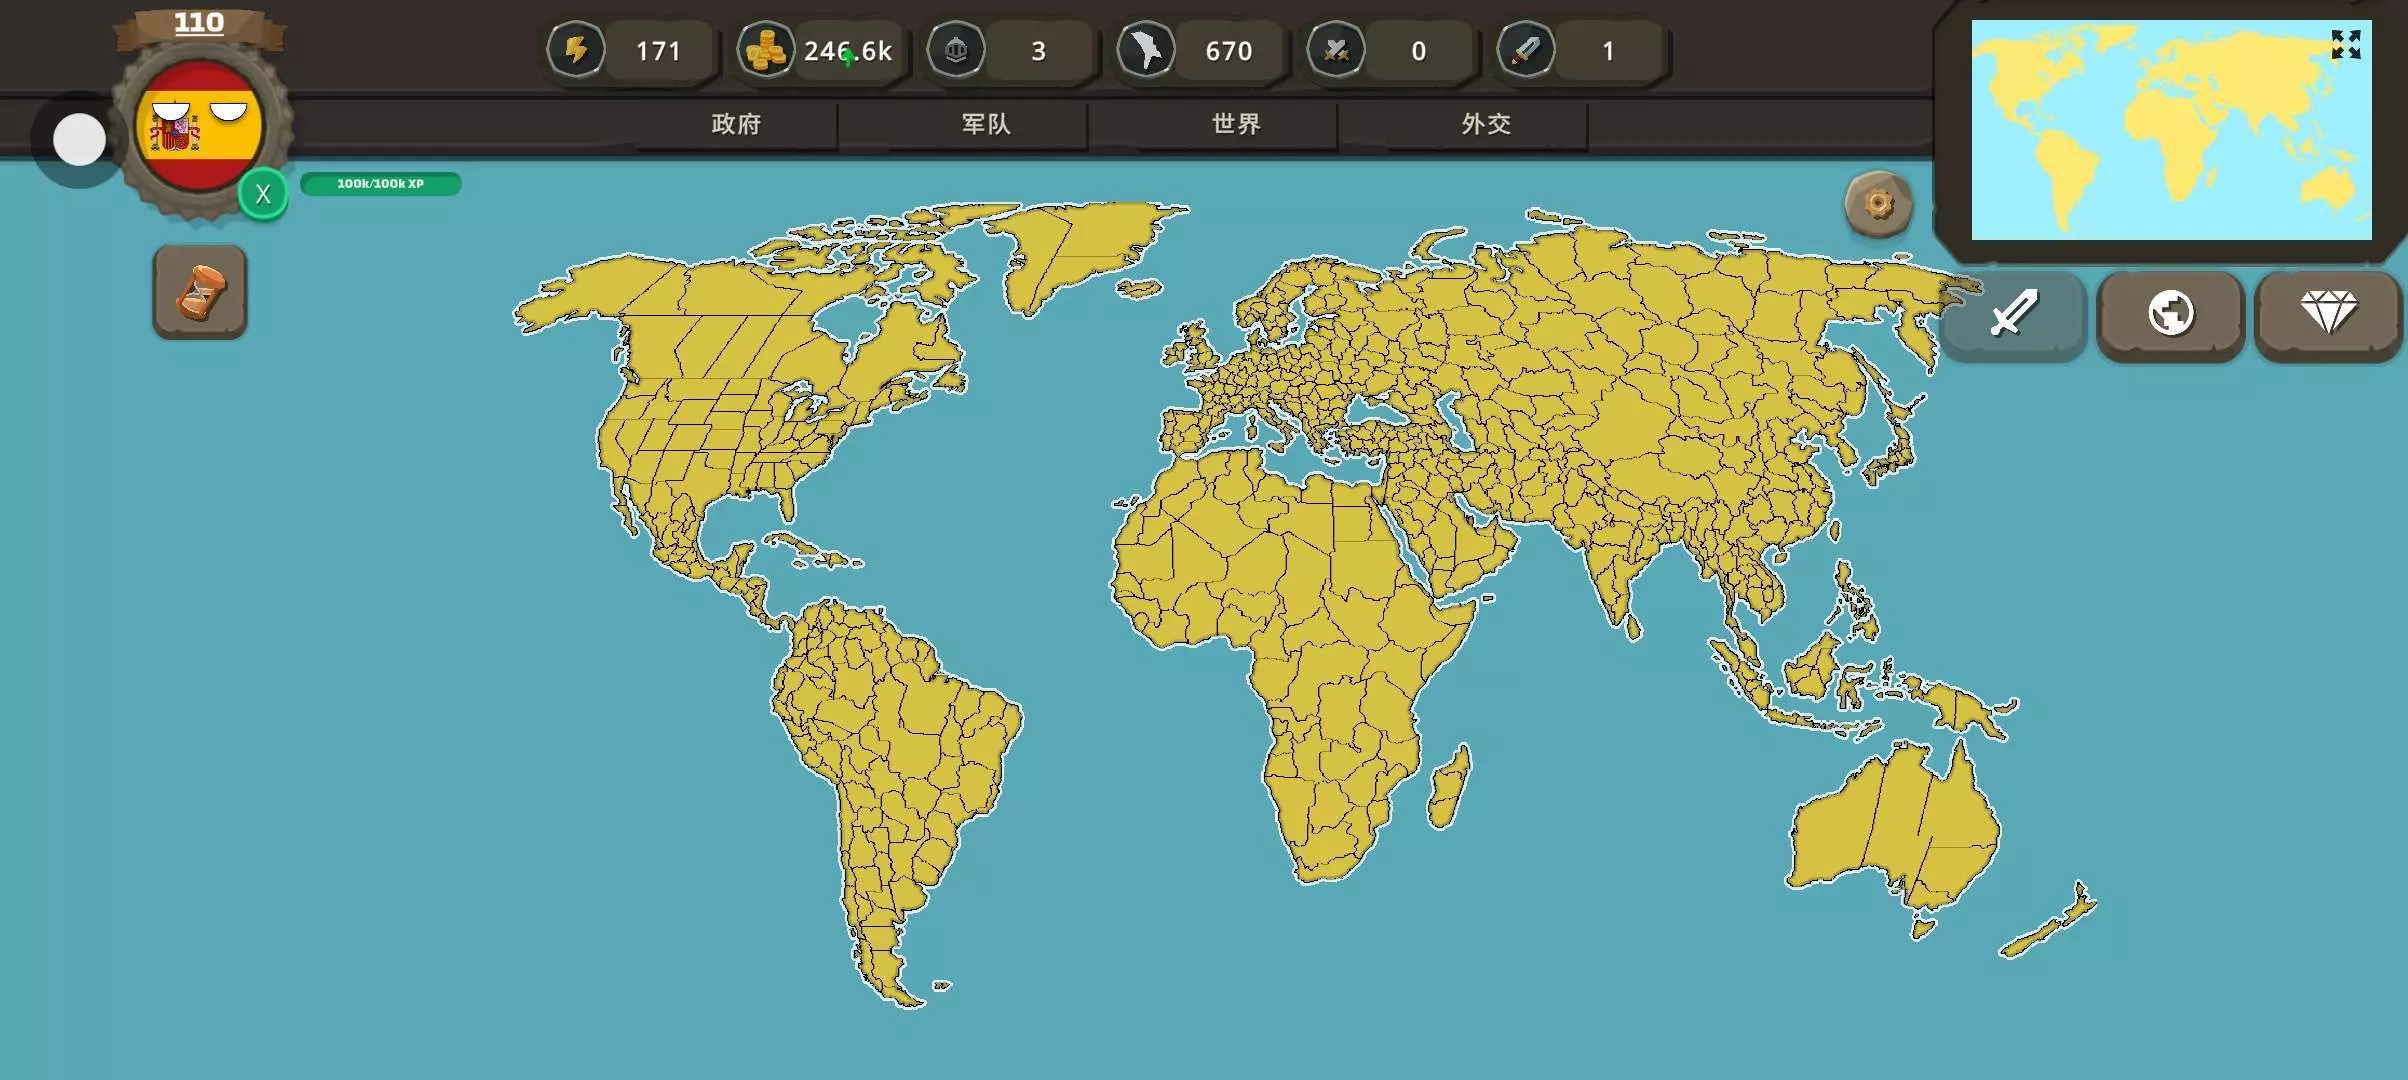Click the 100k/100k XP progress bar
The image size is (2408, 1080).
click(x=380, y=184)
